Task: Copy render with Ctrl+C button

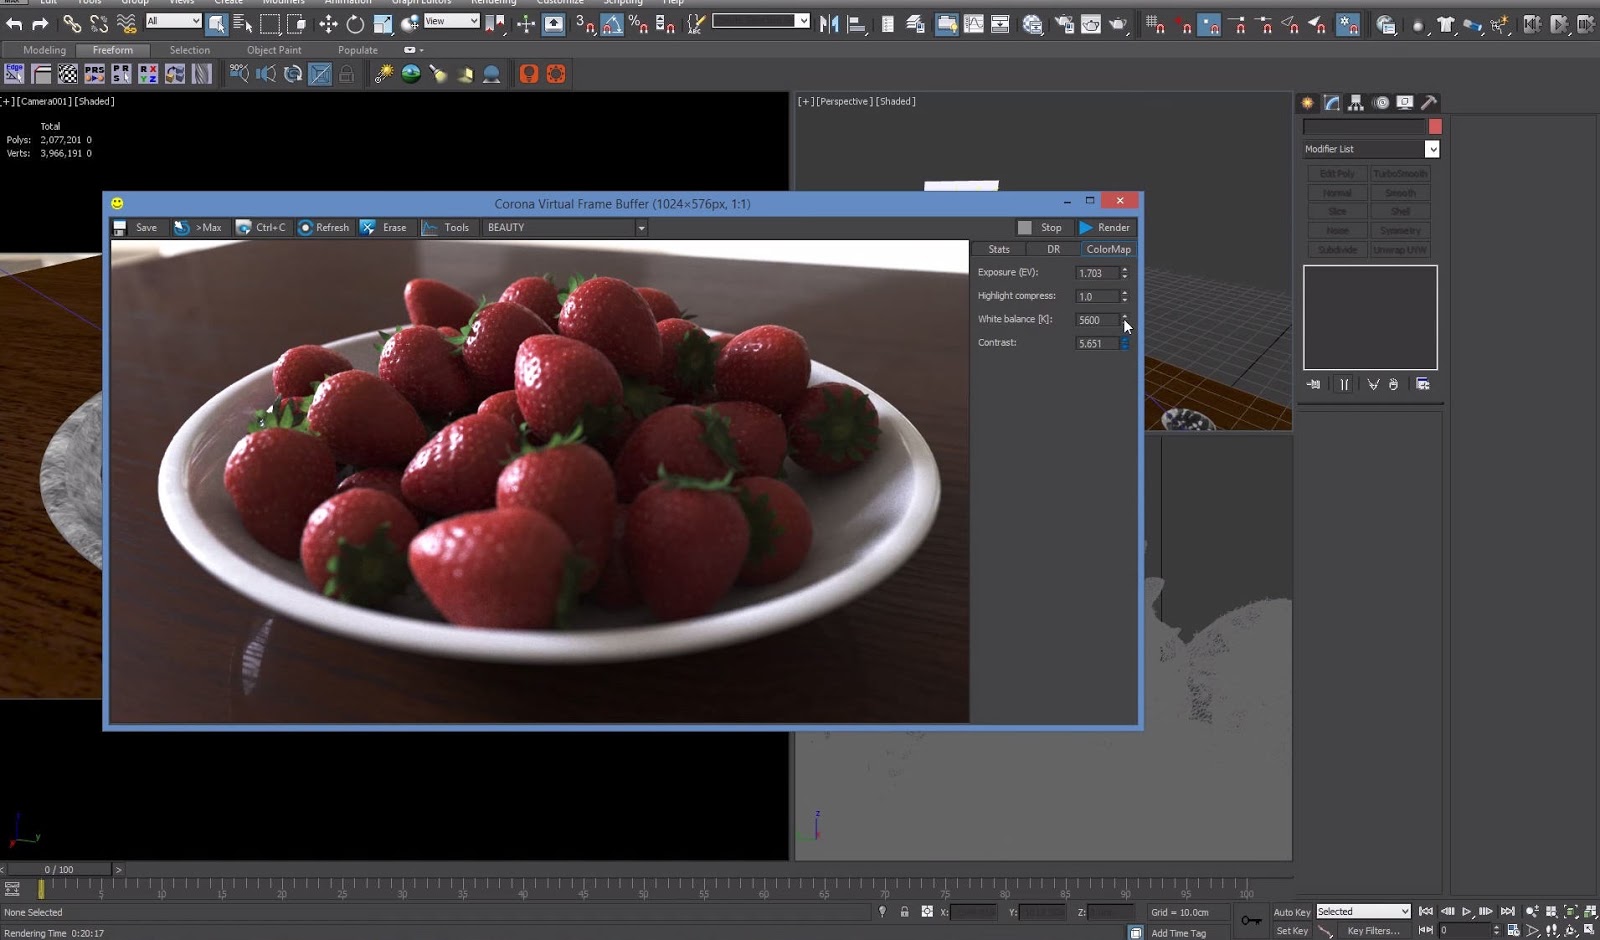Action: tap(261, 228)
